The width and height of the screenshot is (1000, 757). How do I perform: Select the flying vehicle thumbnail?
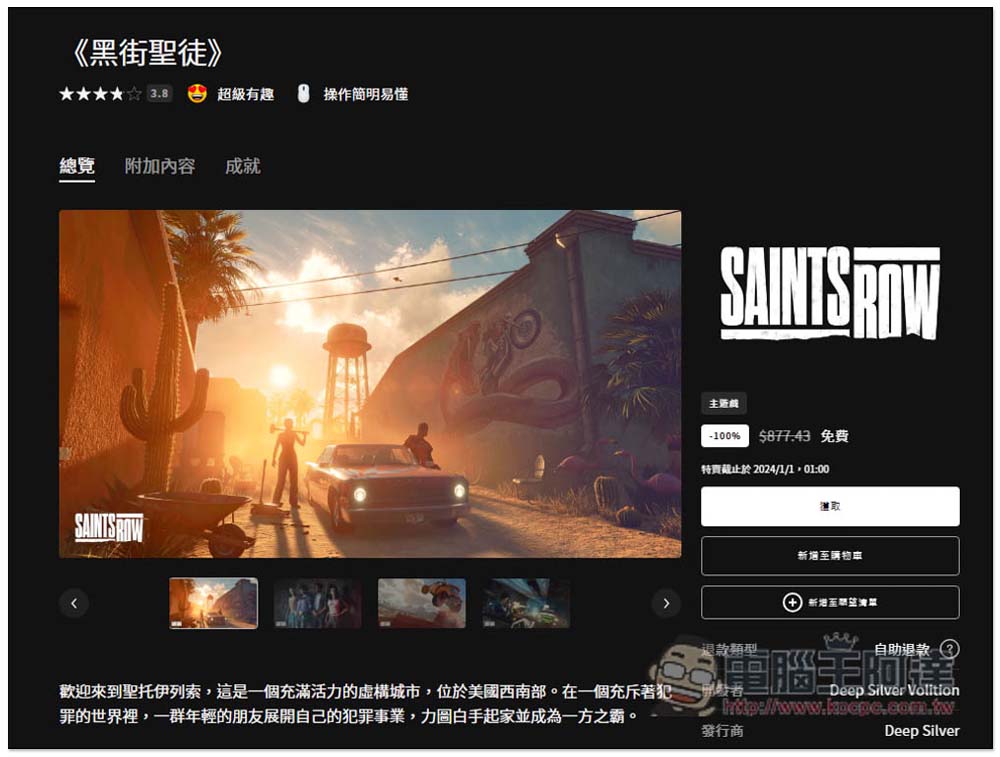pos(422,603)
